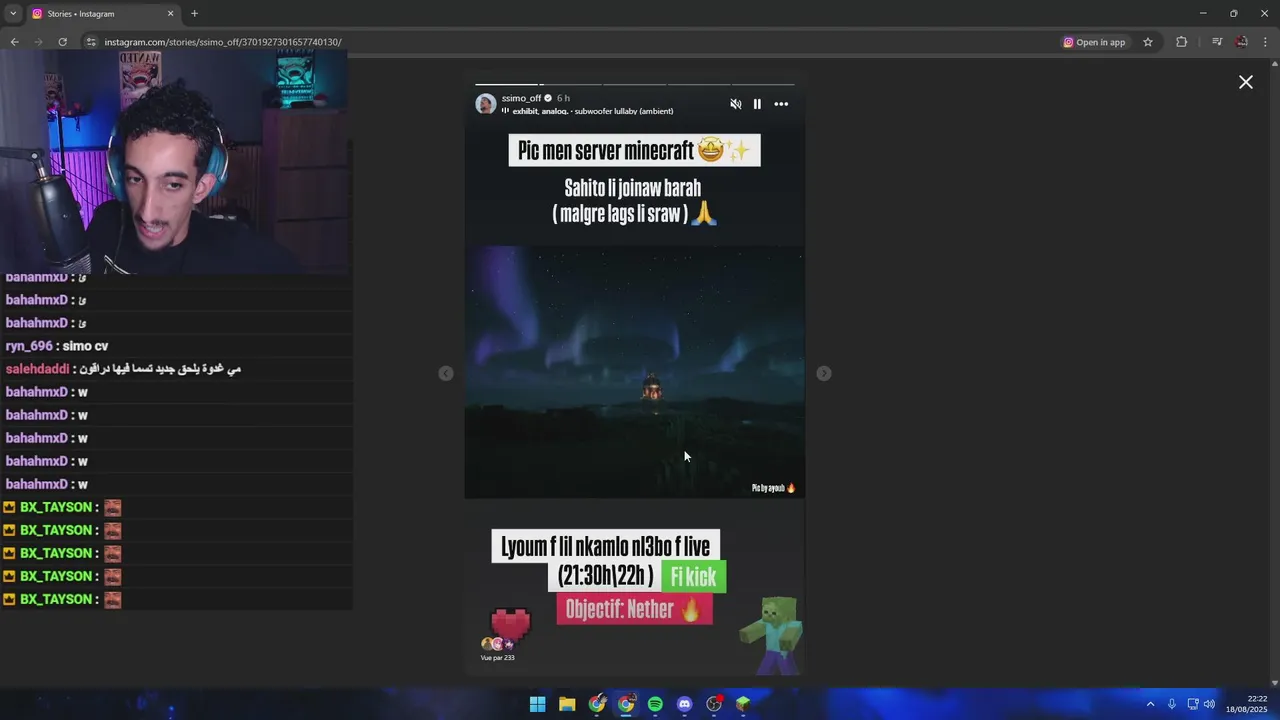Click the webcam overlay video
Screen dimensions: 1280x720
(174, 163)
